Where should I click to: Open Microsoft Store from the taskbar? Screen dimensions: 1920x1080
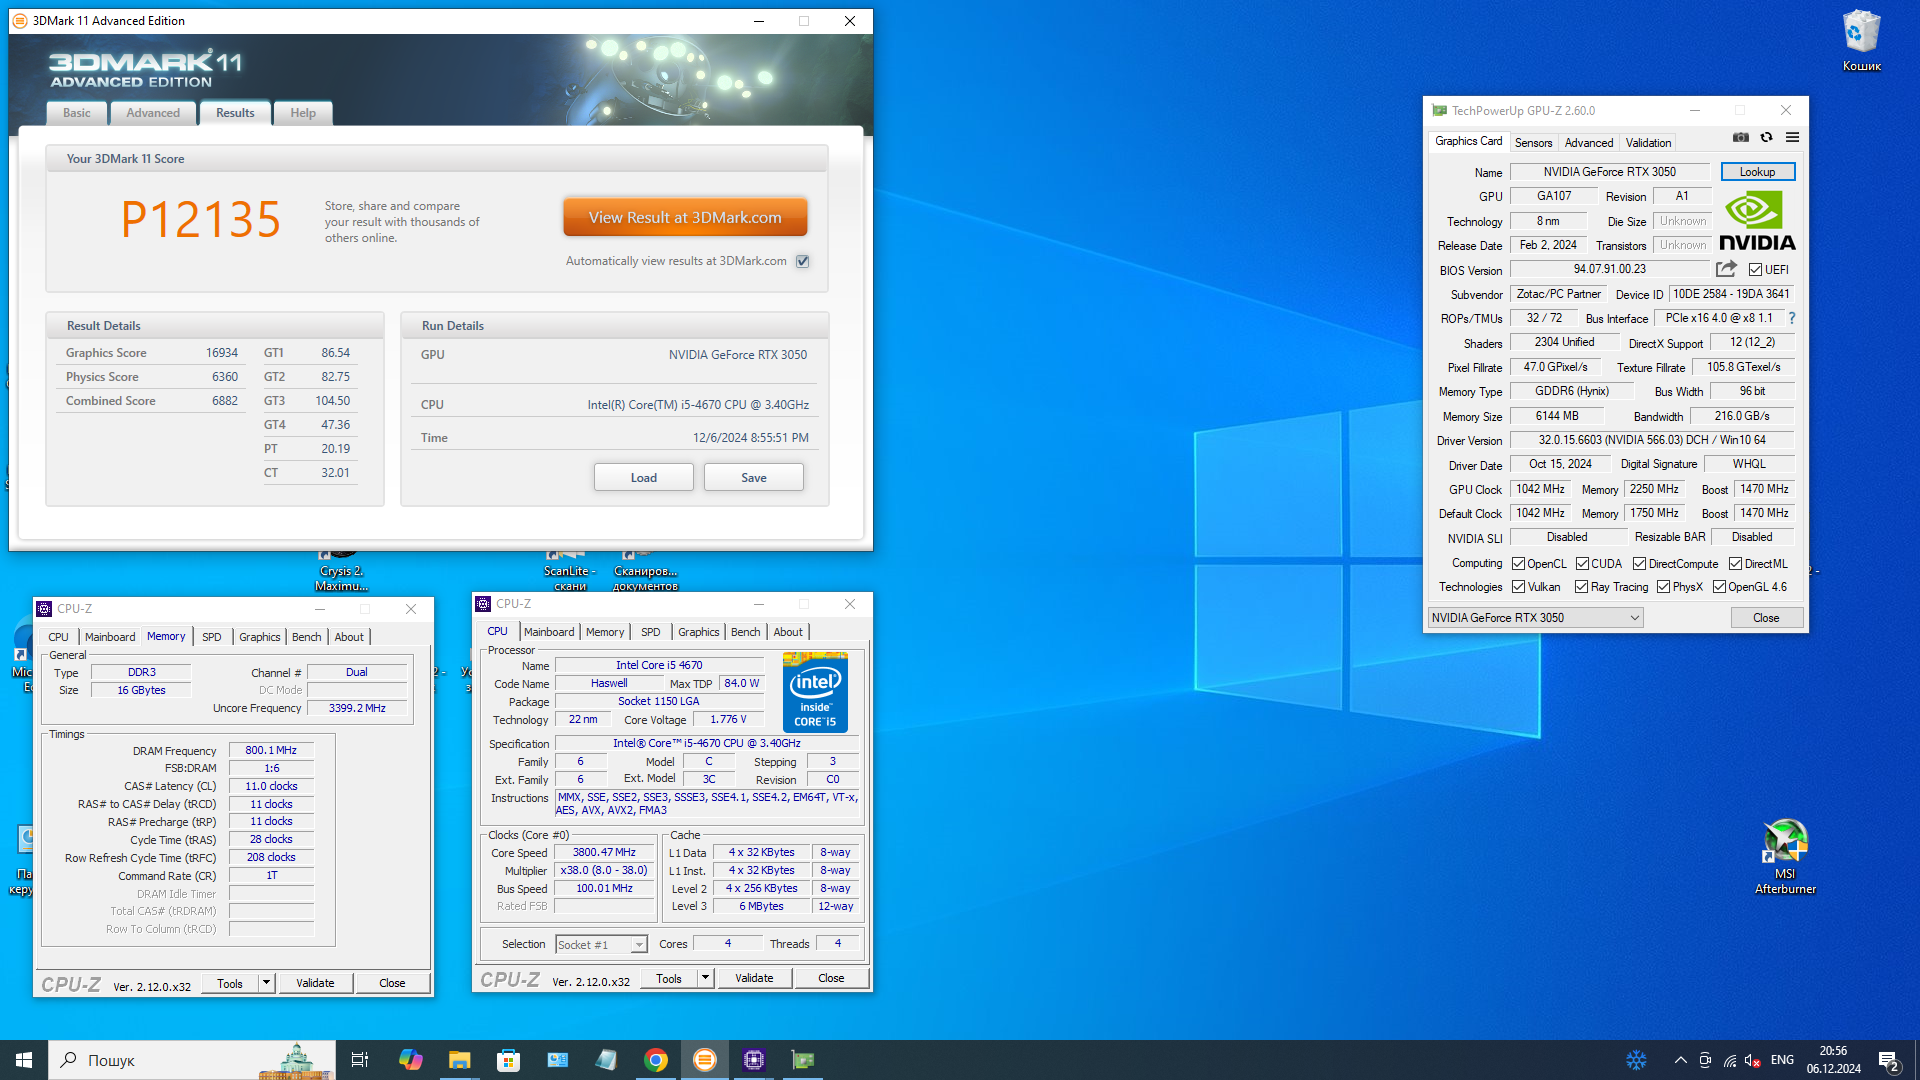tap(508, 1060)
